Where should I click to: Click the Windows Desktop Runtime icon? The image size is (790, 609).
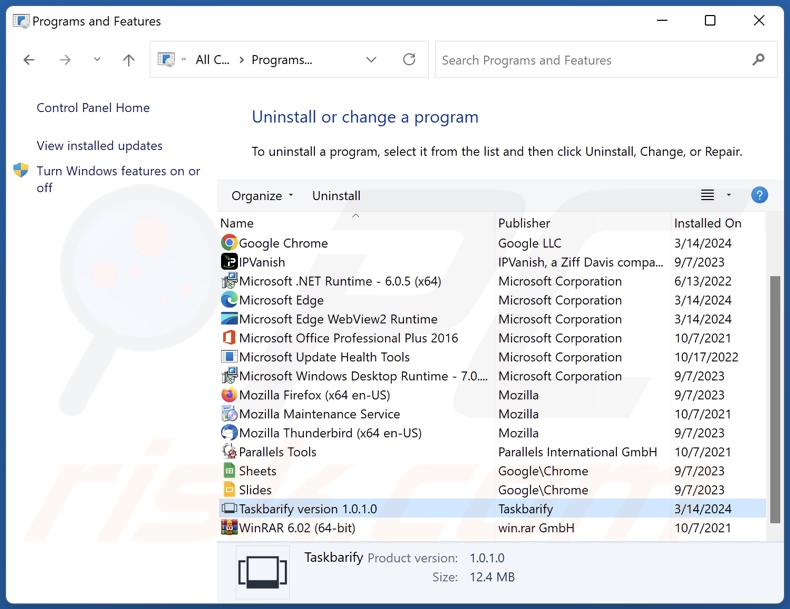pos(229,376)
